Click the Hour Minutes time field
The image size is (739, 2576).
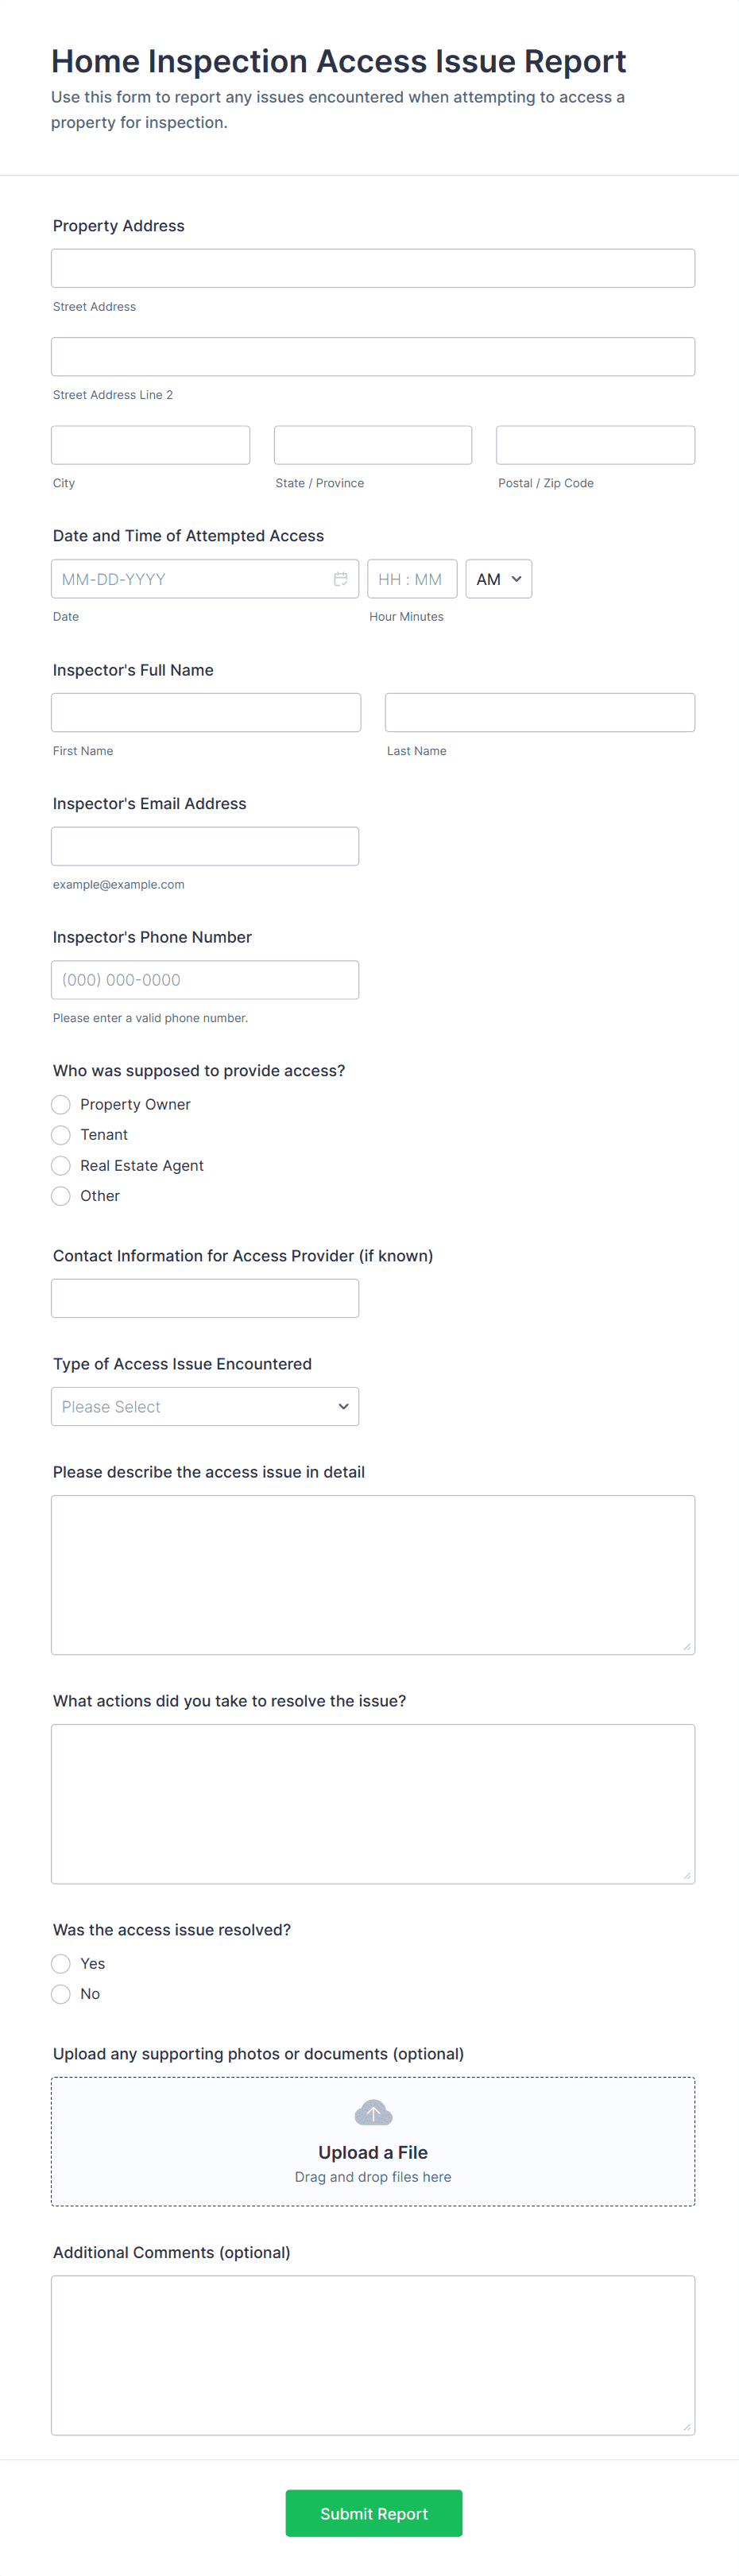pos(412,579)
